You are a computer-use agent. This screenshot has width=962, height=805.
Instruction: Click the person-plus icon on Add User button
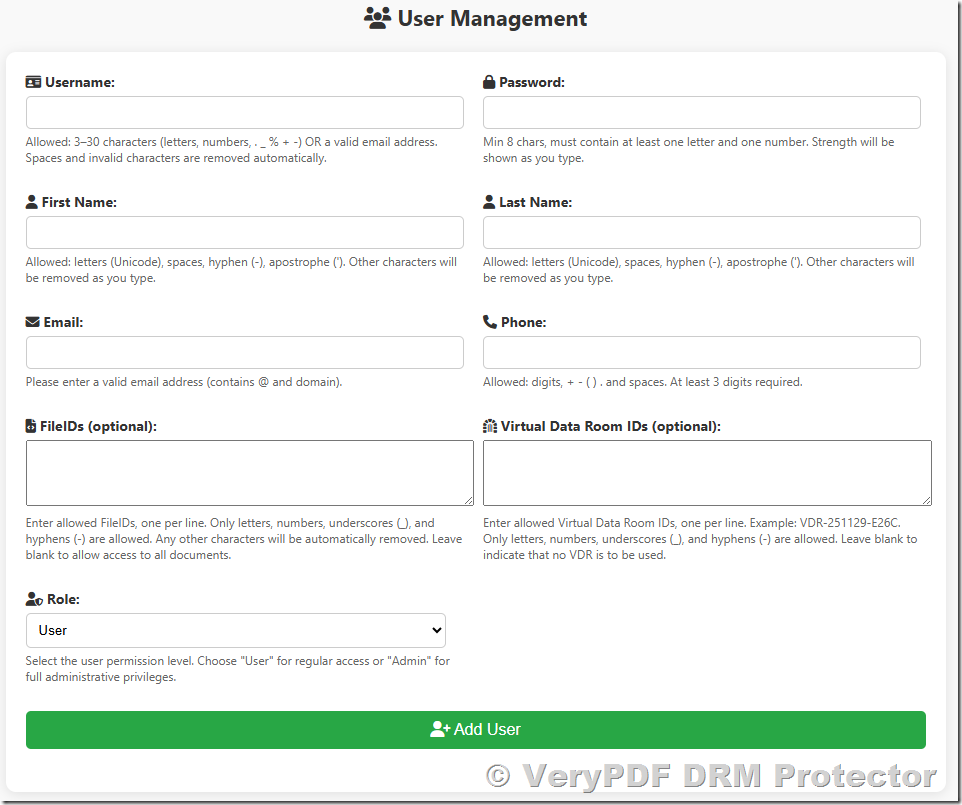439,729
